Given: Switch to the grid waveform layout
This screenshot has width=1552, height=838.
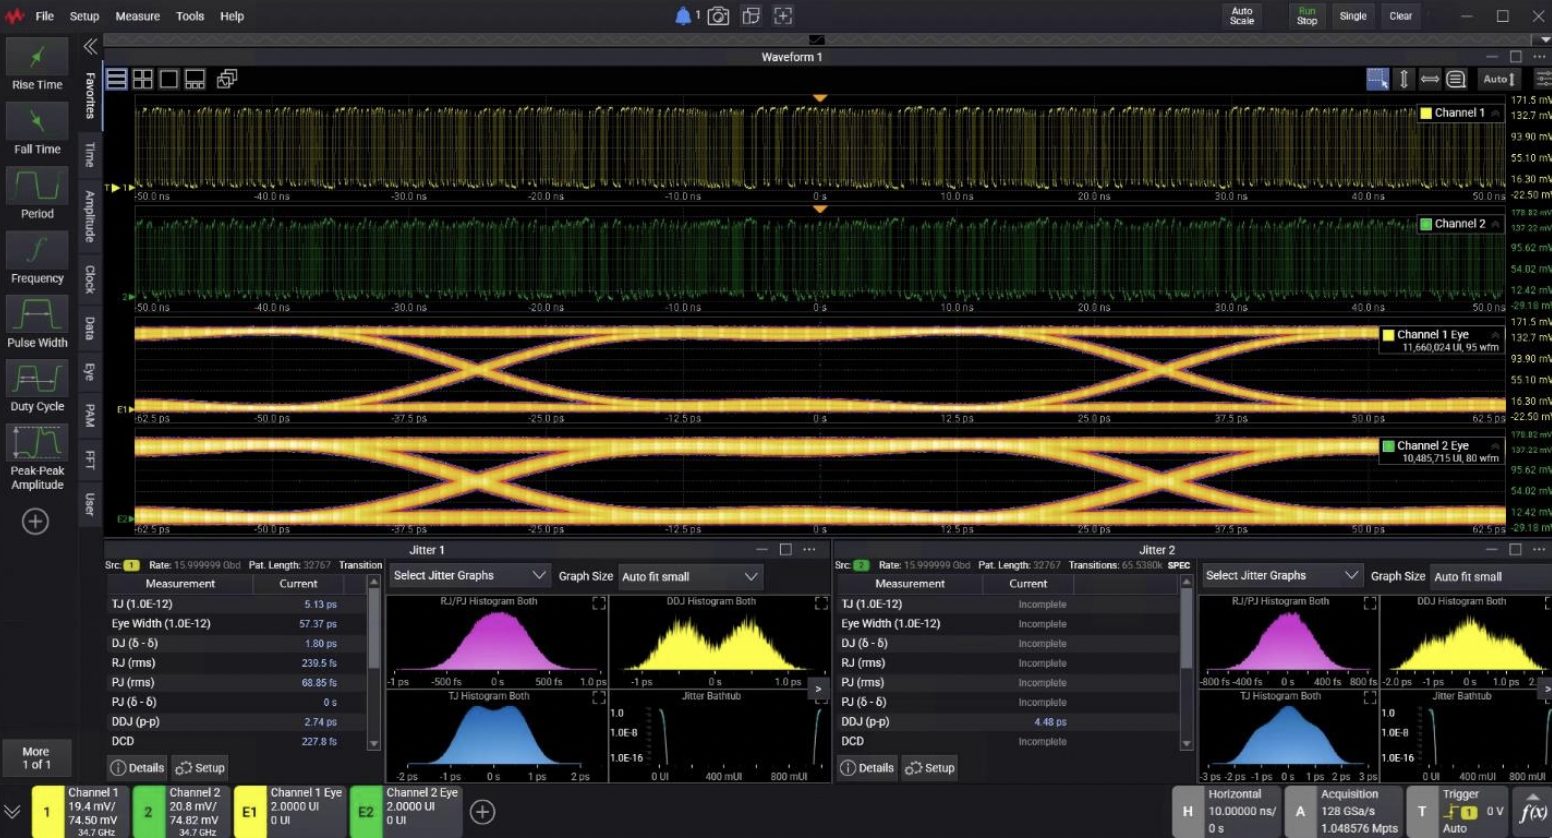Looking at the screenshot, I should coord(143,79).
